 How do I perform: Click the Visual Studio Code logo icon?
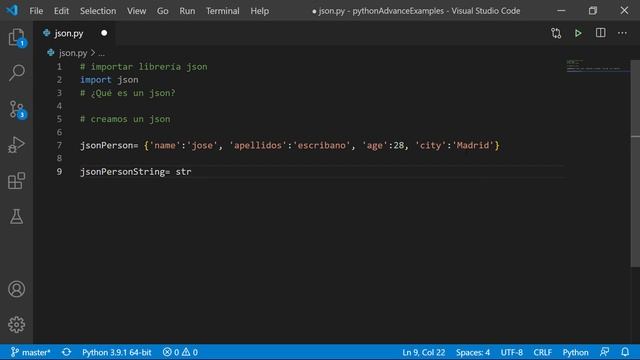point(12,10)
